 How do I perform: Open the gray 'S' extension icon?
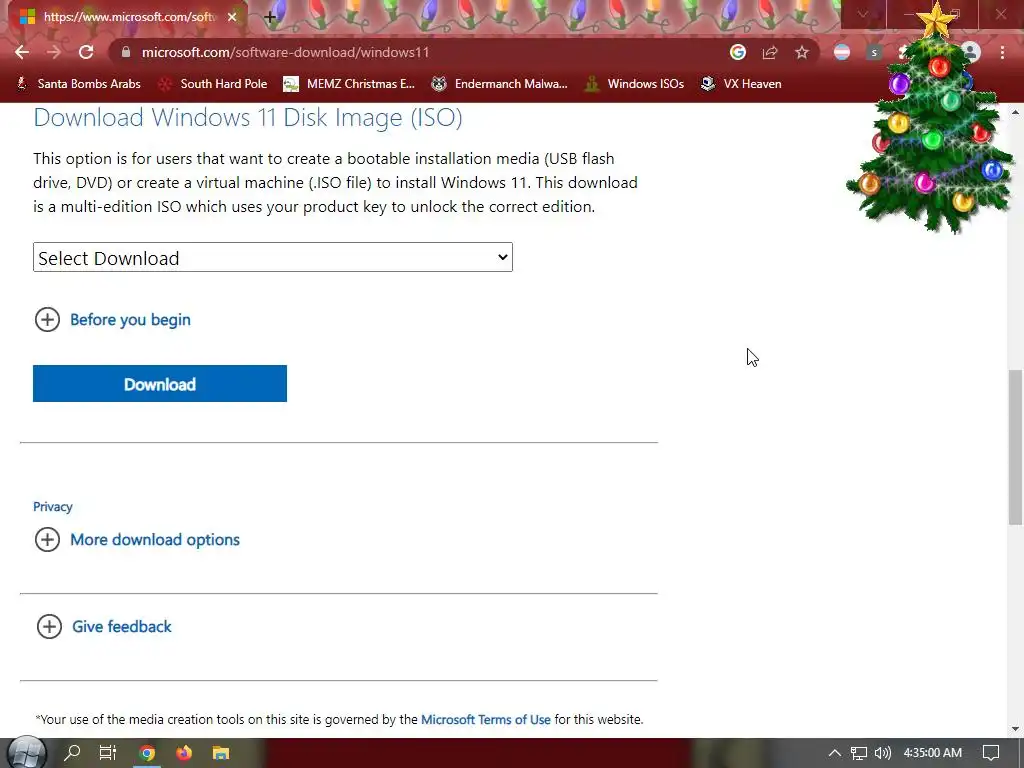[874, 52]
